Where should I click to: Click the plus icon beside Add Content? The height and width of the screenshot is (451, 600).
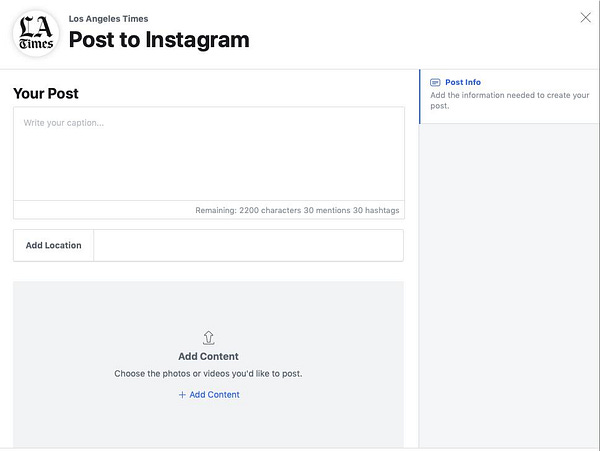click(182, 395)
